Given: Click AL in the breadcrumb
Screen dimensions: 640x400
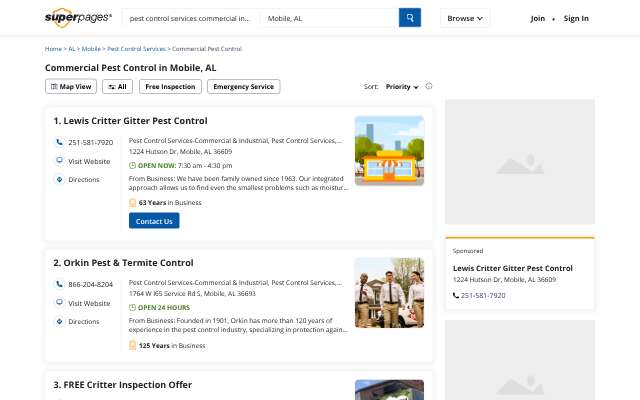Looking at the screenshot, I should point(72,49).
